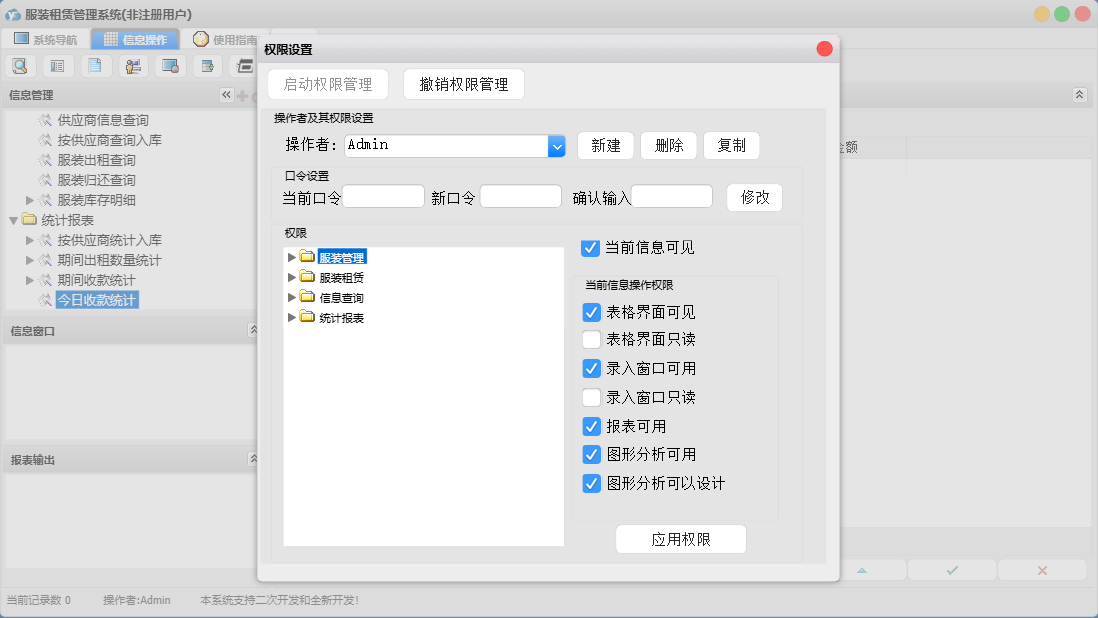This screenshot has width=1098, height=618.
Task: Enable the 录入窗口只读 checkbox
Action: click(x=592, y=398)
